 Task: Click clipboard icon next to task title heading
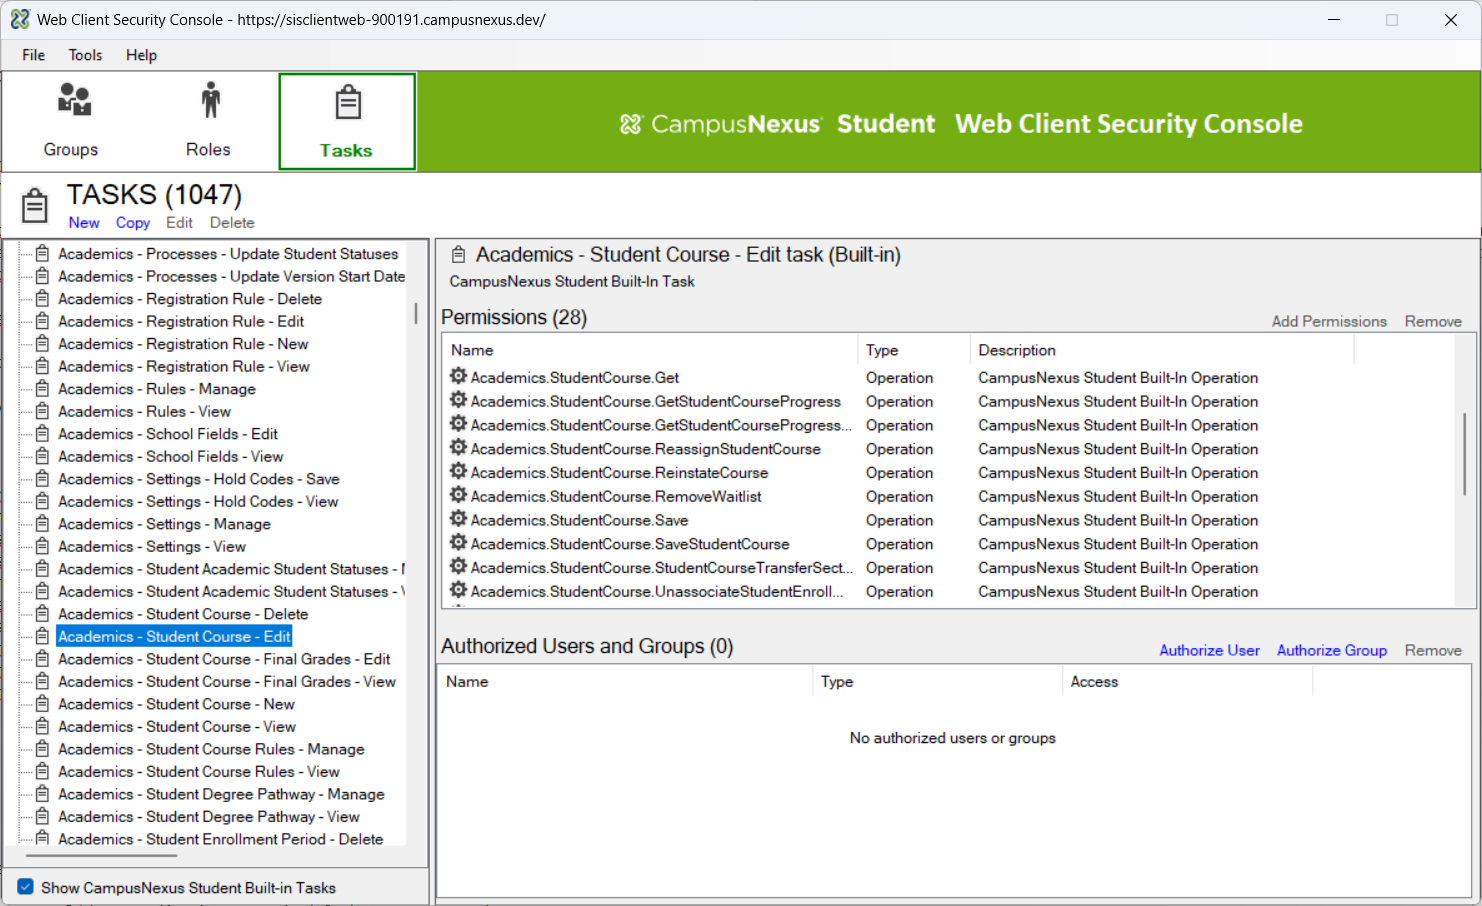tap(458, 255)
